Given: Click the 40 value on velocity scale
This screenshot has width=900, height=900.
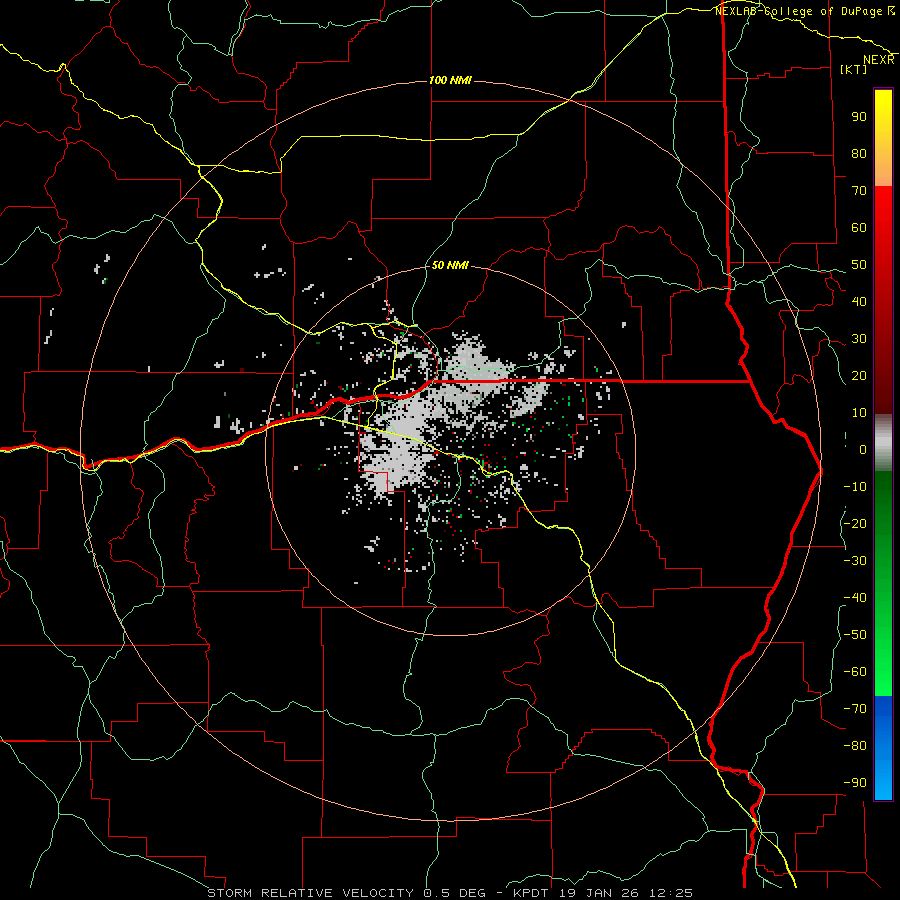Looking at the screenshot, I should 859,301.
